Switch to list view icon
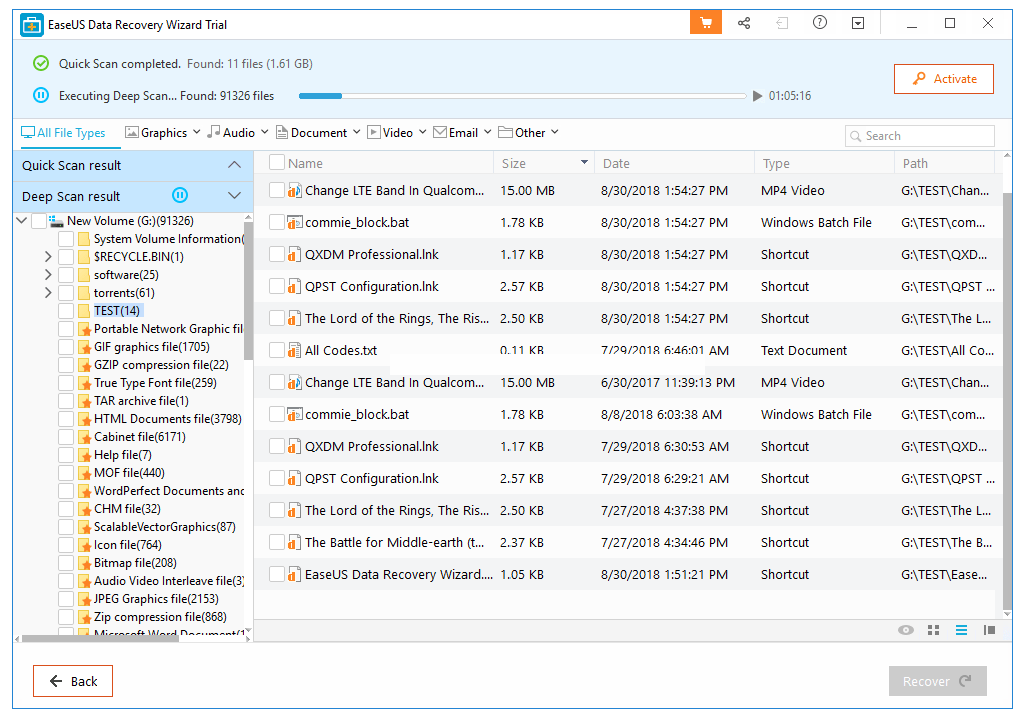The height and width of the screenshot is (718, 1022). point(961,630)
